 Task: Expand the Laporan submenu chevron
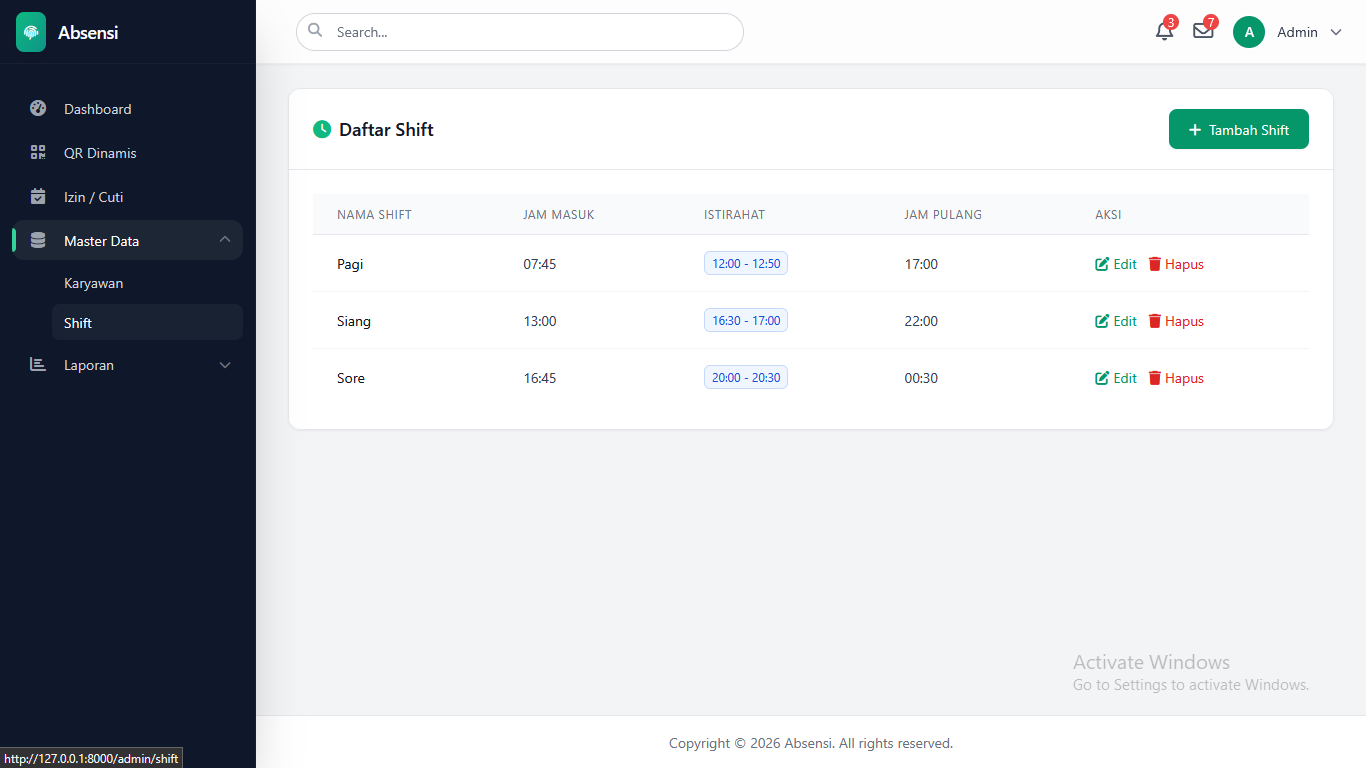[x=225, y=365]
